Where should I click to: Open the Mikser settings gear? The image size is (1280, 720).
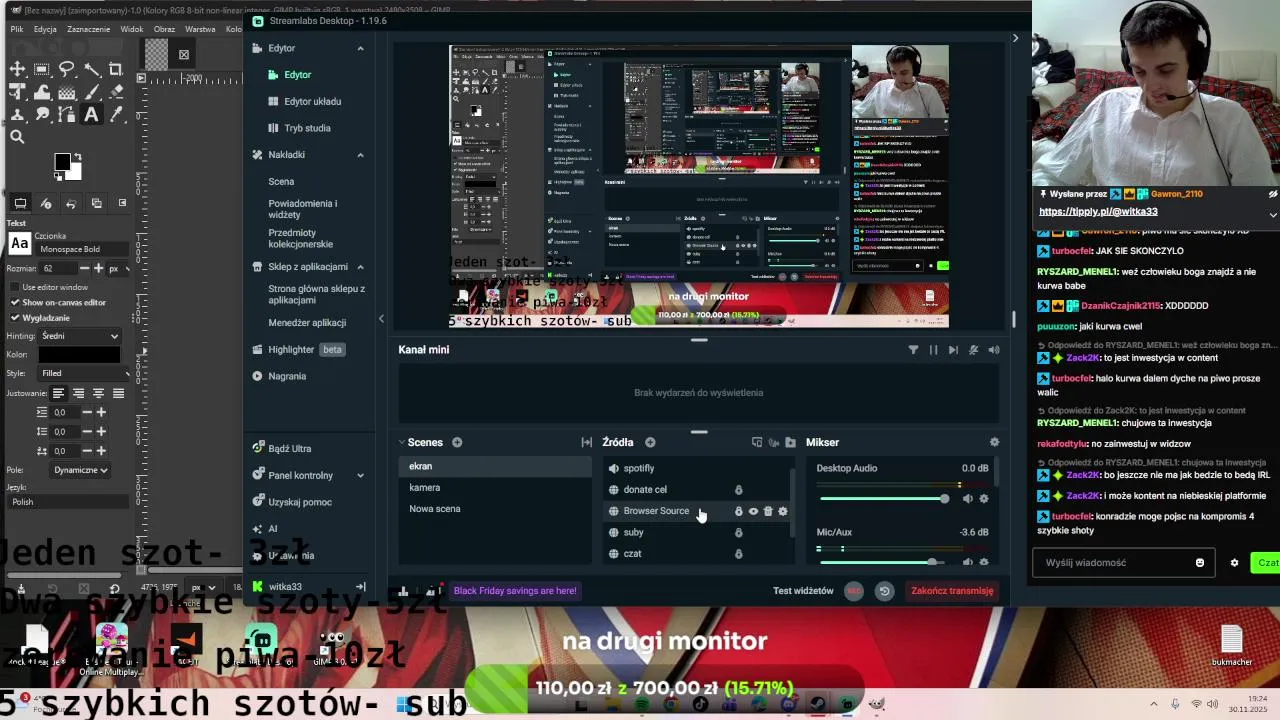tap(994, 442)
